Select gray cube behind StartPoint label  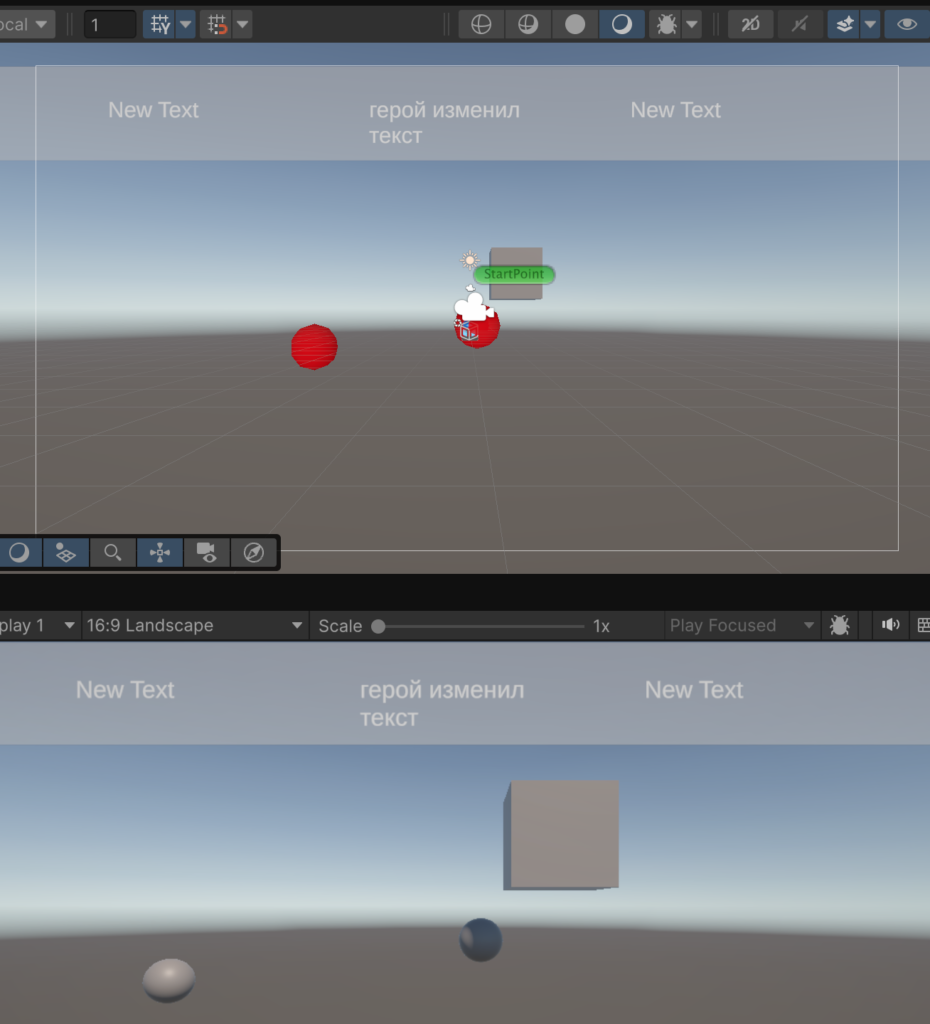(x=516, y=257)
